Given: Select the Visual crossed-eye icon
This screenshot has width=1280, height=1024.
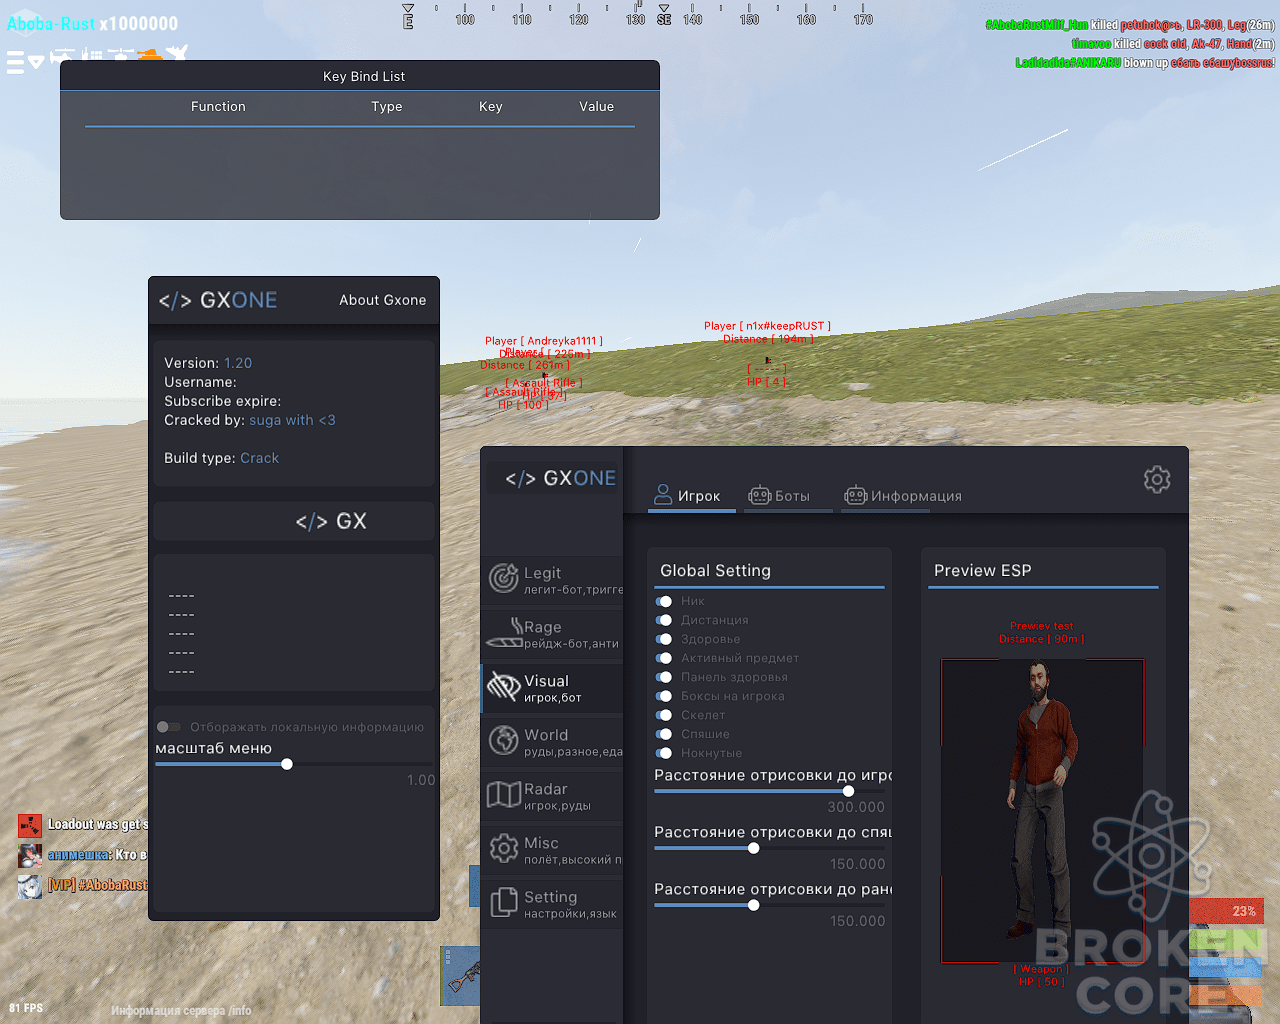Looking at the screenshot, I should [x=503, y=686].
